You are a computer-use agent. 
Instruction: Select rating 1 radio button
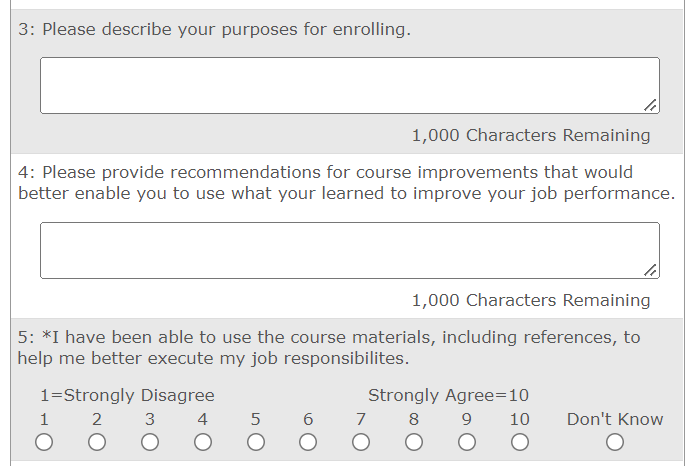coord(45,442)
